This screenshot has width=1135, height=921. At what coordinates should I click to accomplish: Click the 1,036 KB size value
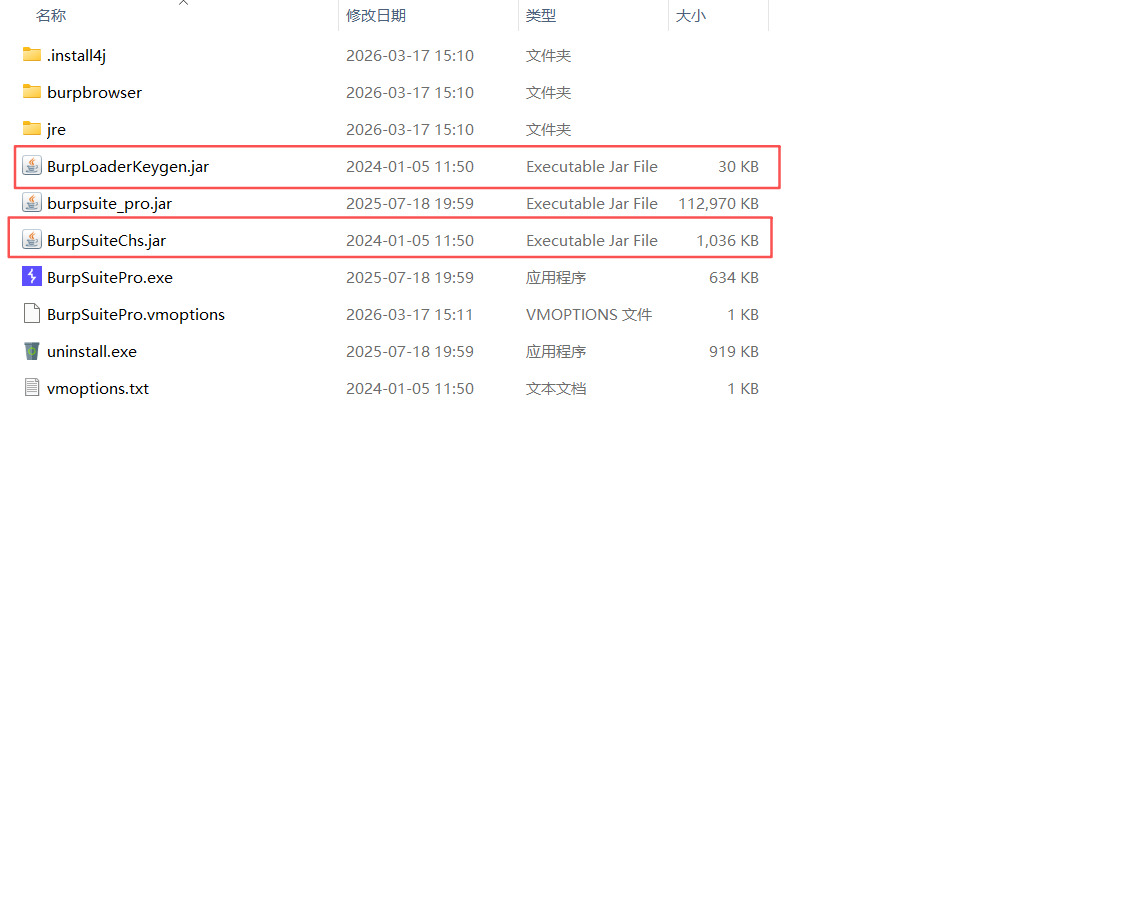point(727,240)
